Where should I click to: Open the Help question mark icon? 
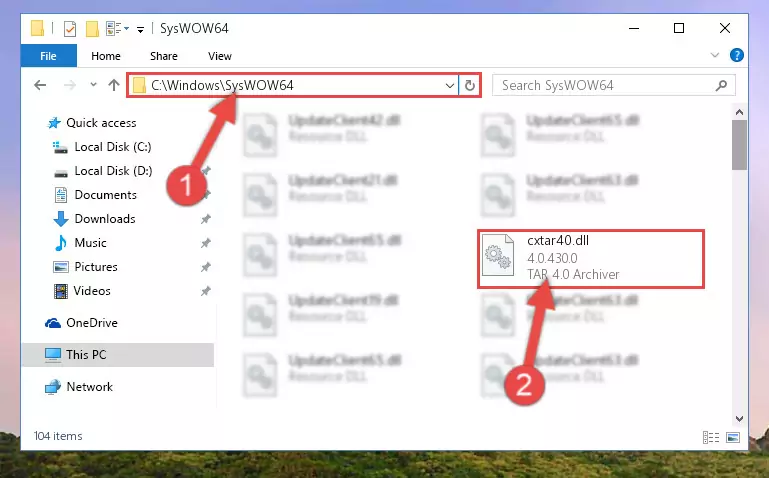[736, 55]
